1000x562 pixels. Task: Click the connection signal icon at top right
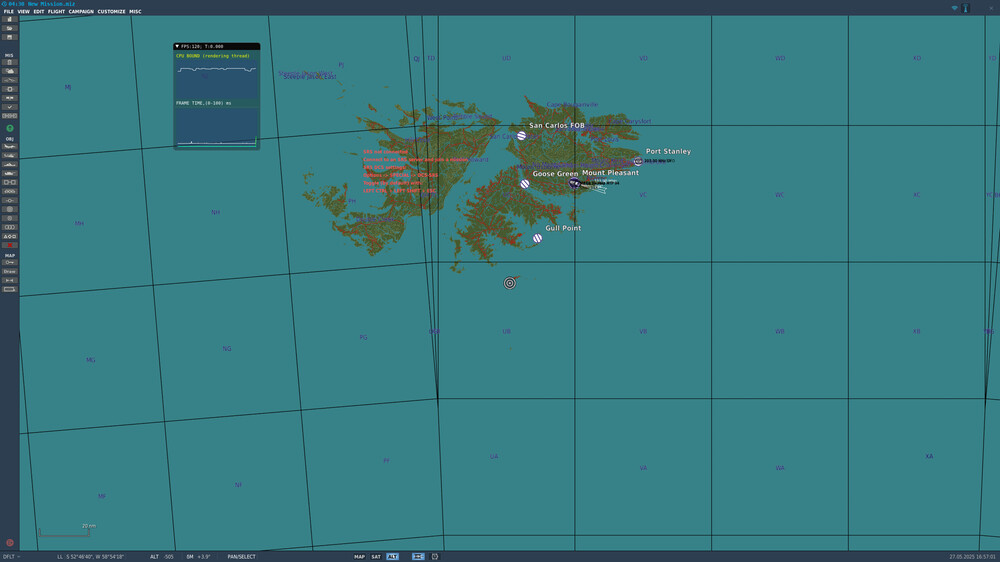pyautogui.click(x=955, y=8)
